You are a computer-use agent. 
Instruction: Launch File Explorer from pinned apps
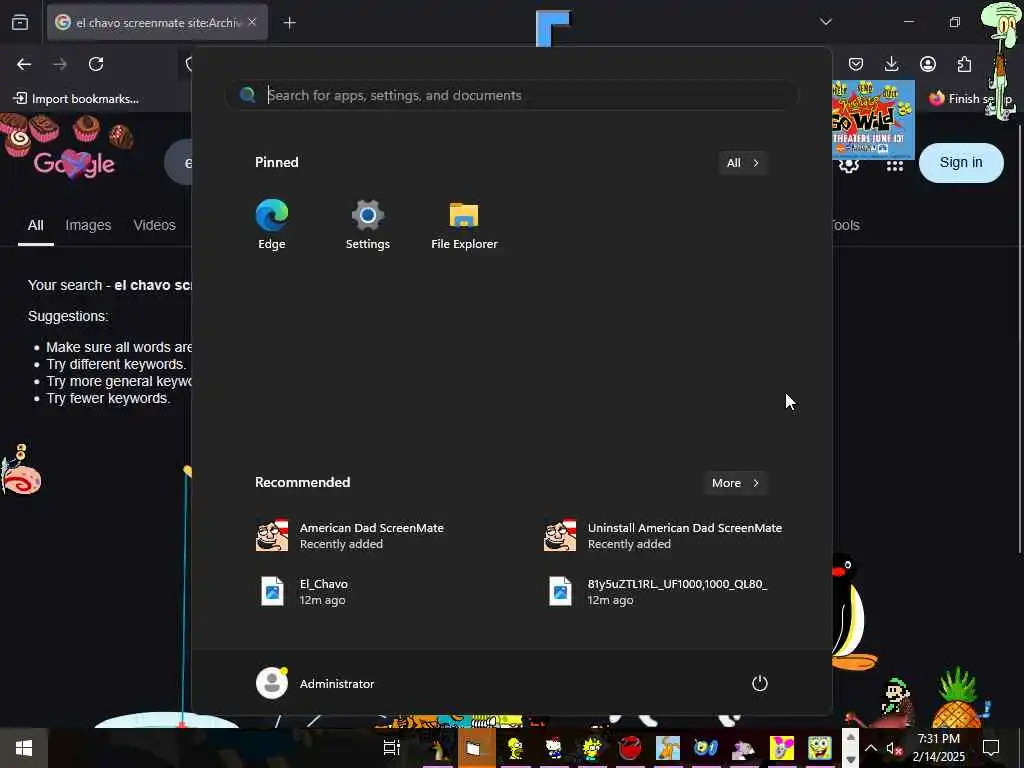coord(464,224)
